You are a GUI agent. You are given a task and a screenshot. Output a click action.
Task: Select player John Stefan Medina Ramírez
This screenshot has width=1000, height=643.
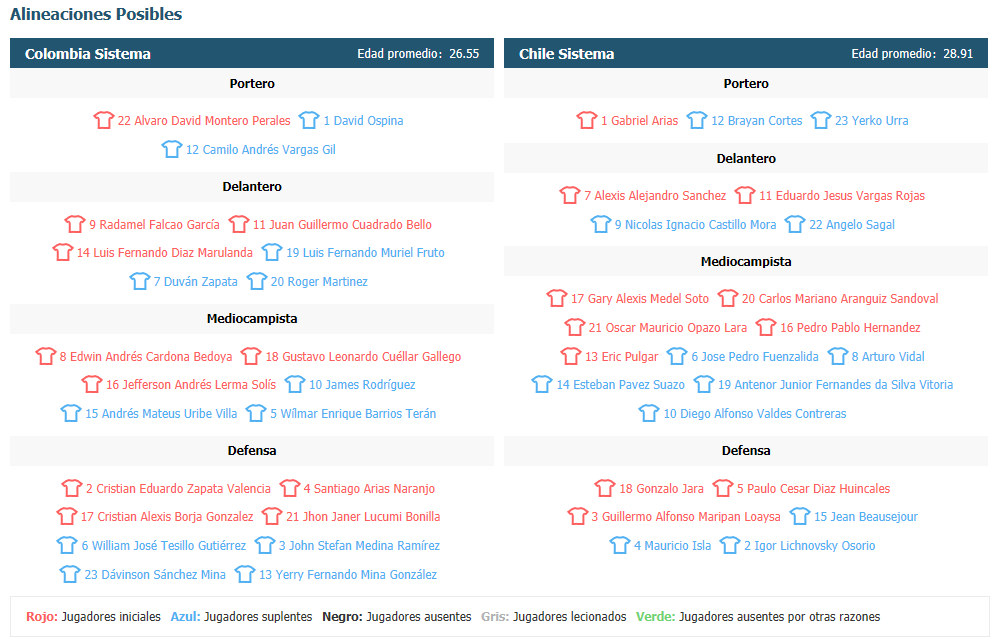click(x=359, y=545)
